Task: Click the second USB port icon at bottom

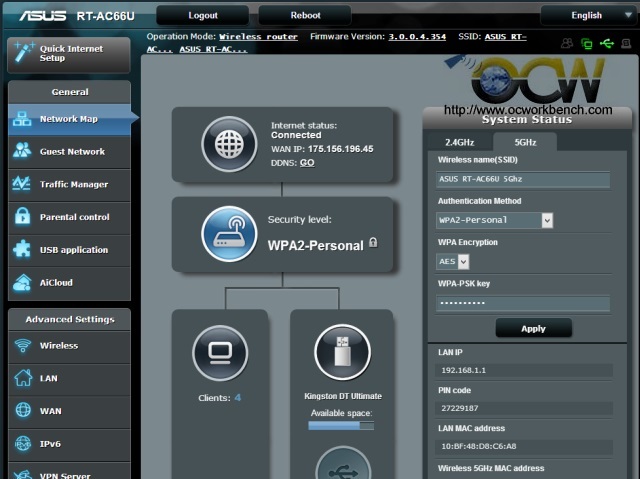Action: click(x=343, y=465)
